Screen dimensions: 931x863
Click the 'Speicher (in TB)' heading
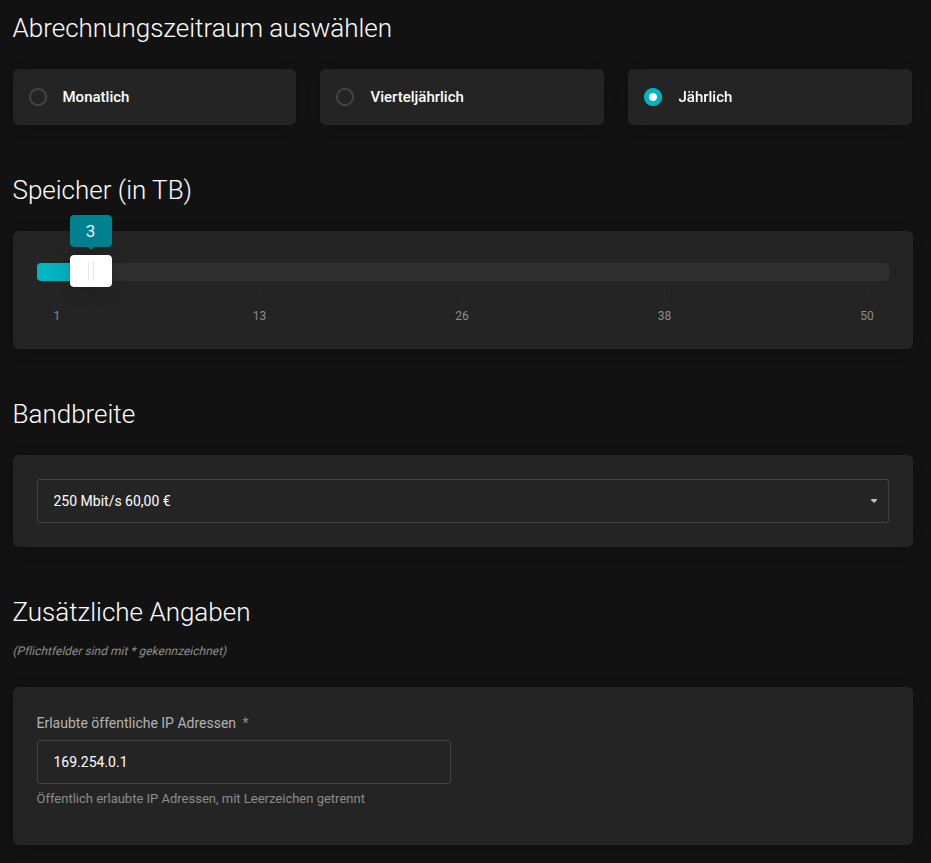point(102,190)
